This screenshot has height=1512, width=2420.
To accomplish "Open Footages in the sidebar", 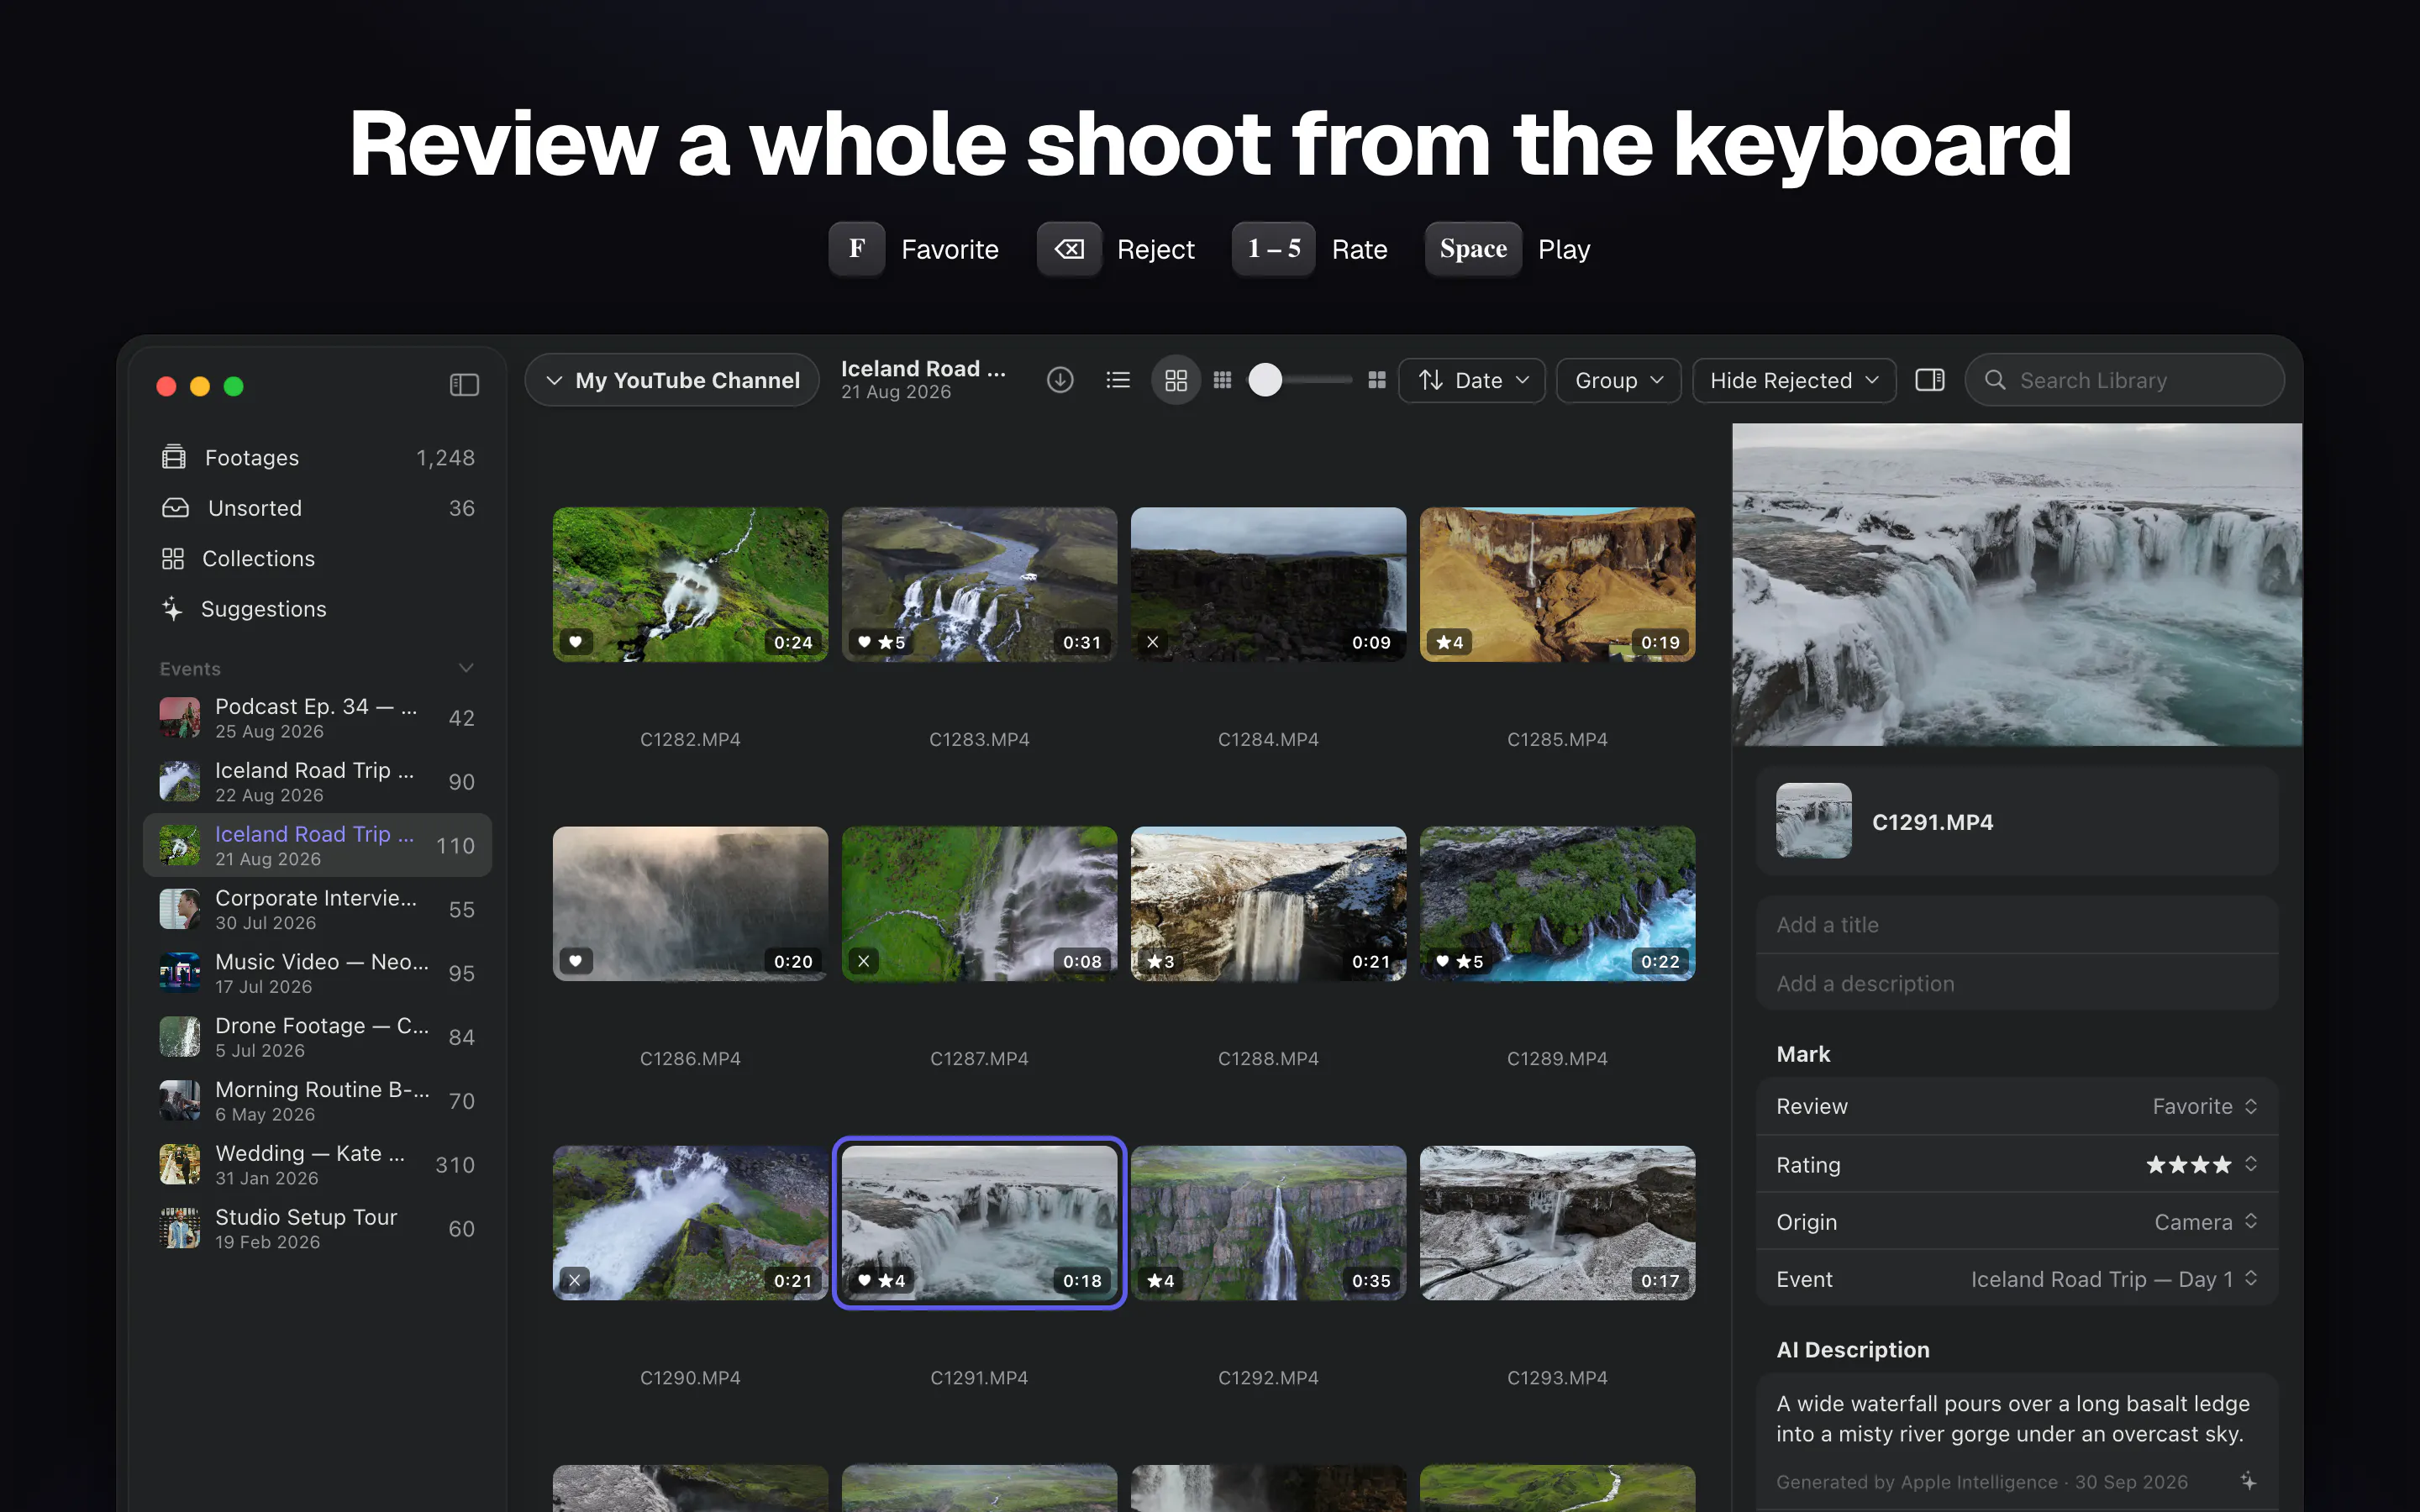I will [x=318, y=458].
